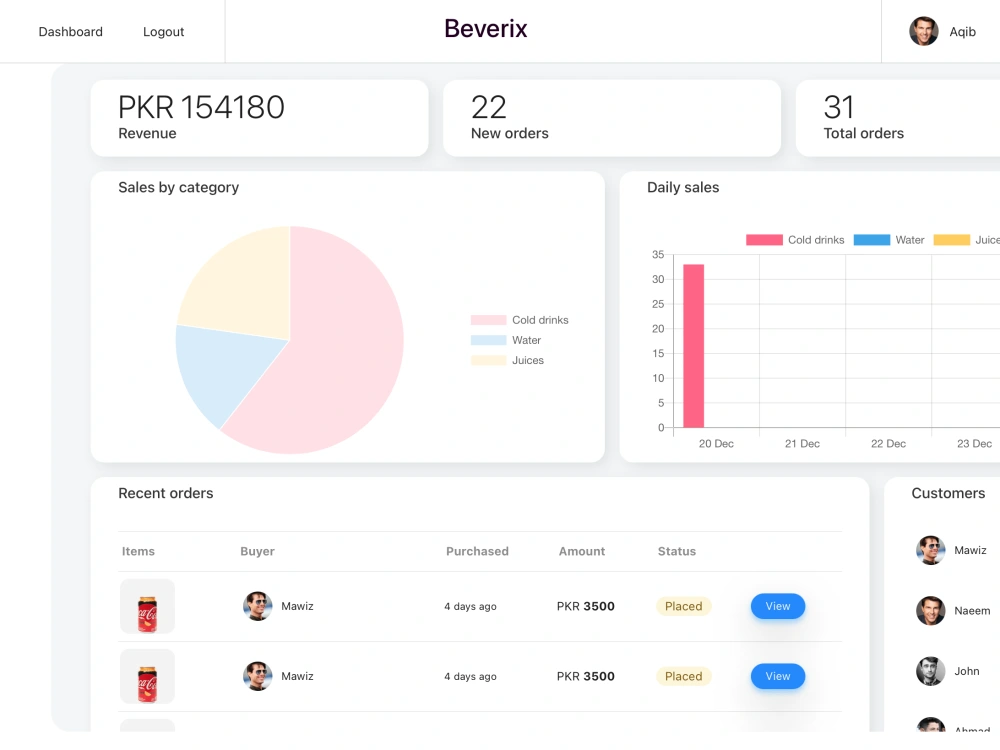This screenshot has width=1000, height=750.
Task: Toggle Juices legend swatch in pie chart
Action: coord(489,360)
